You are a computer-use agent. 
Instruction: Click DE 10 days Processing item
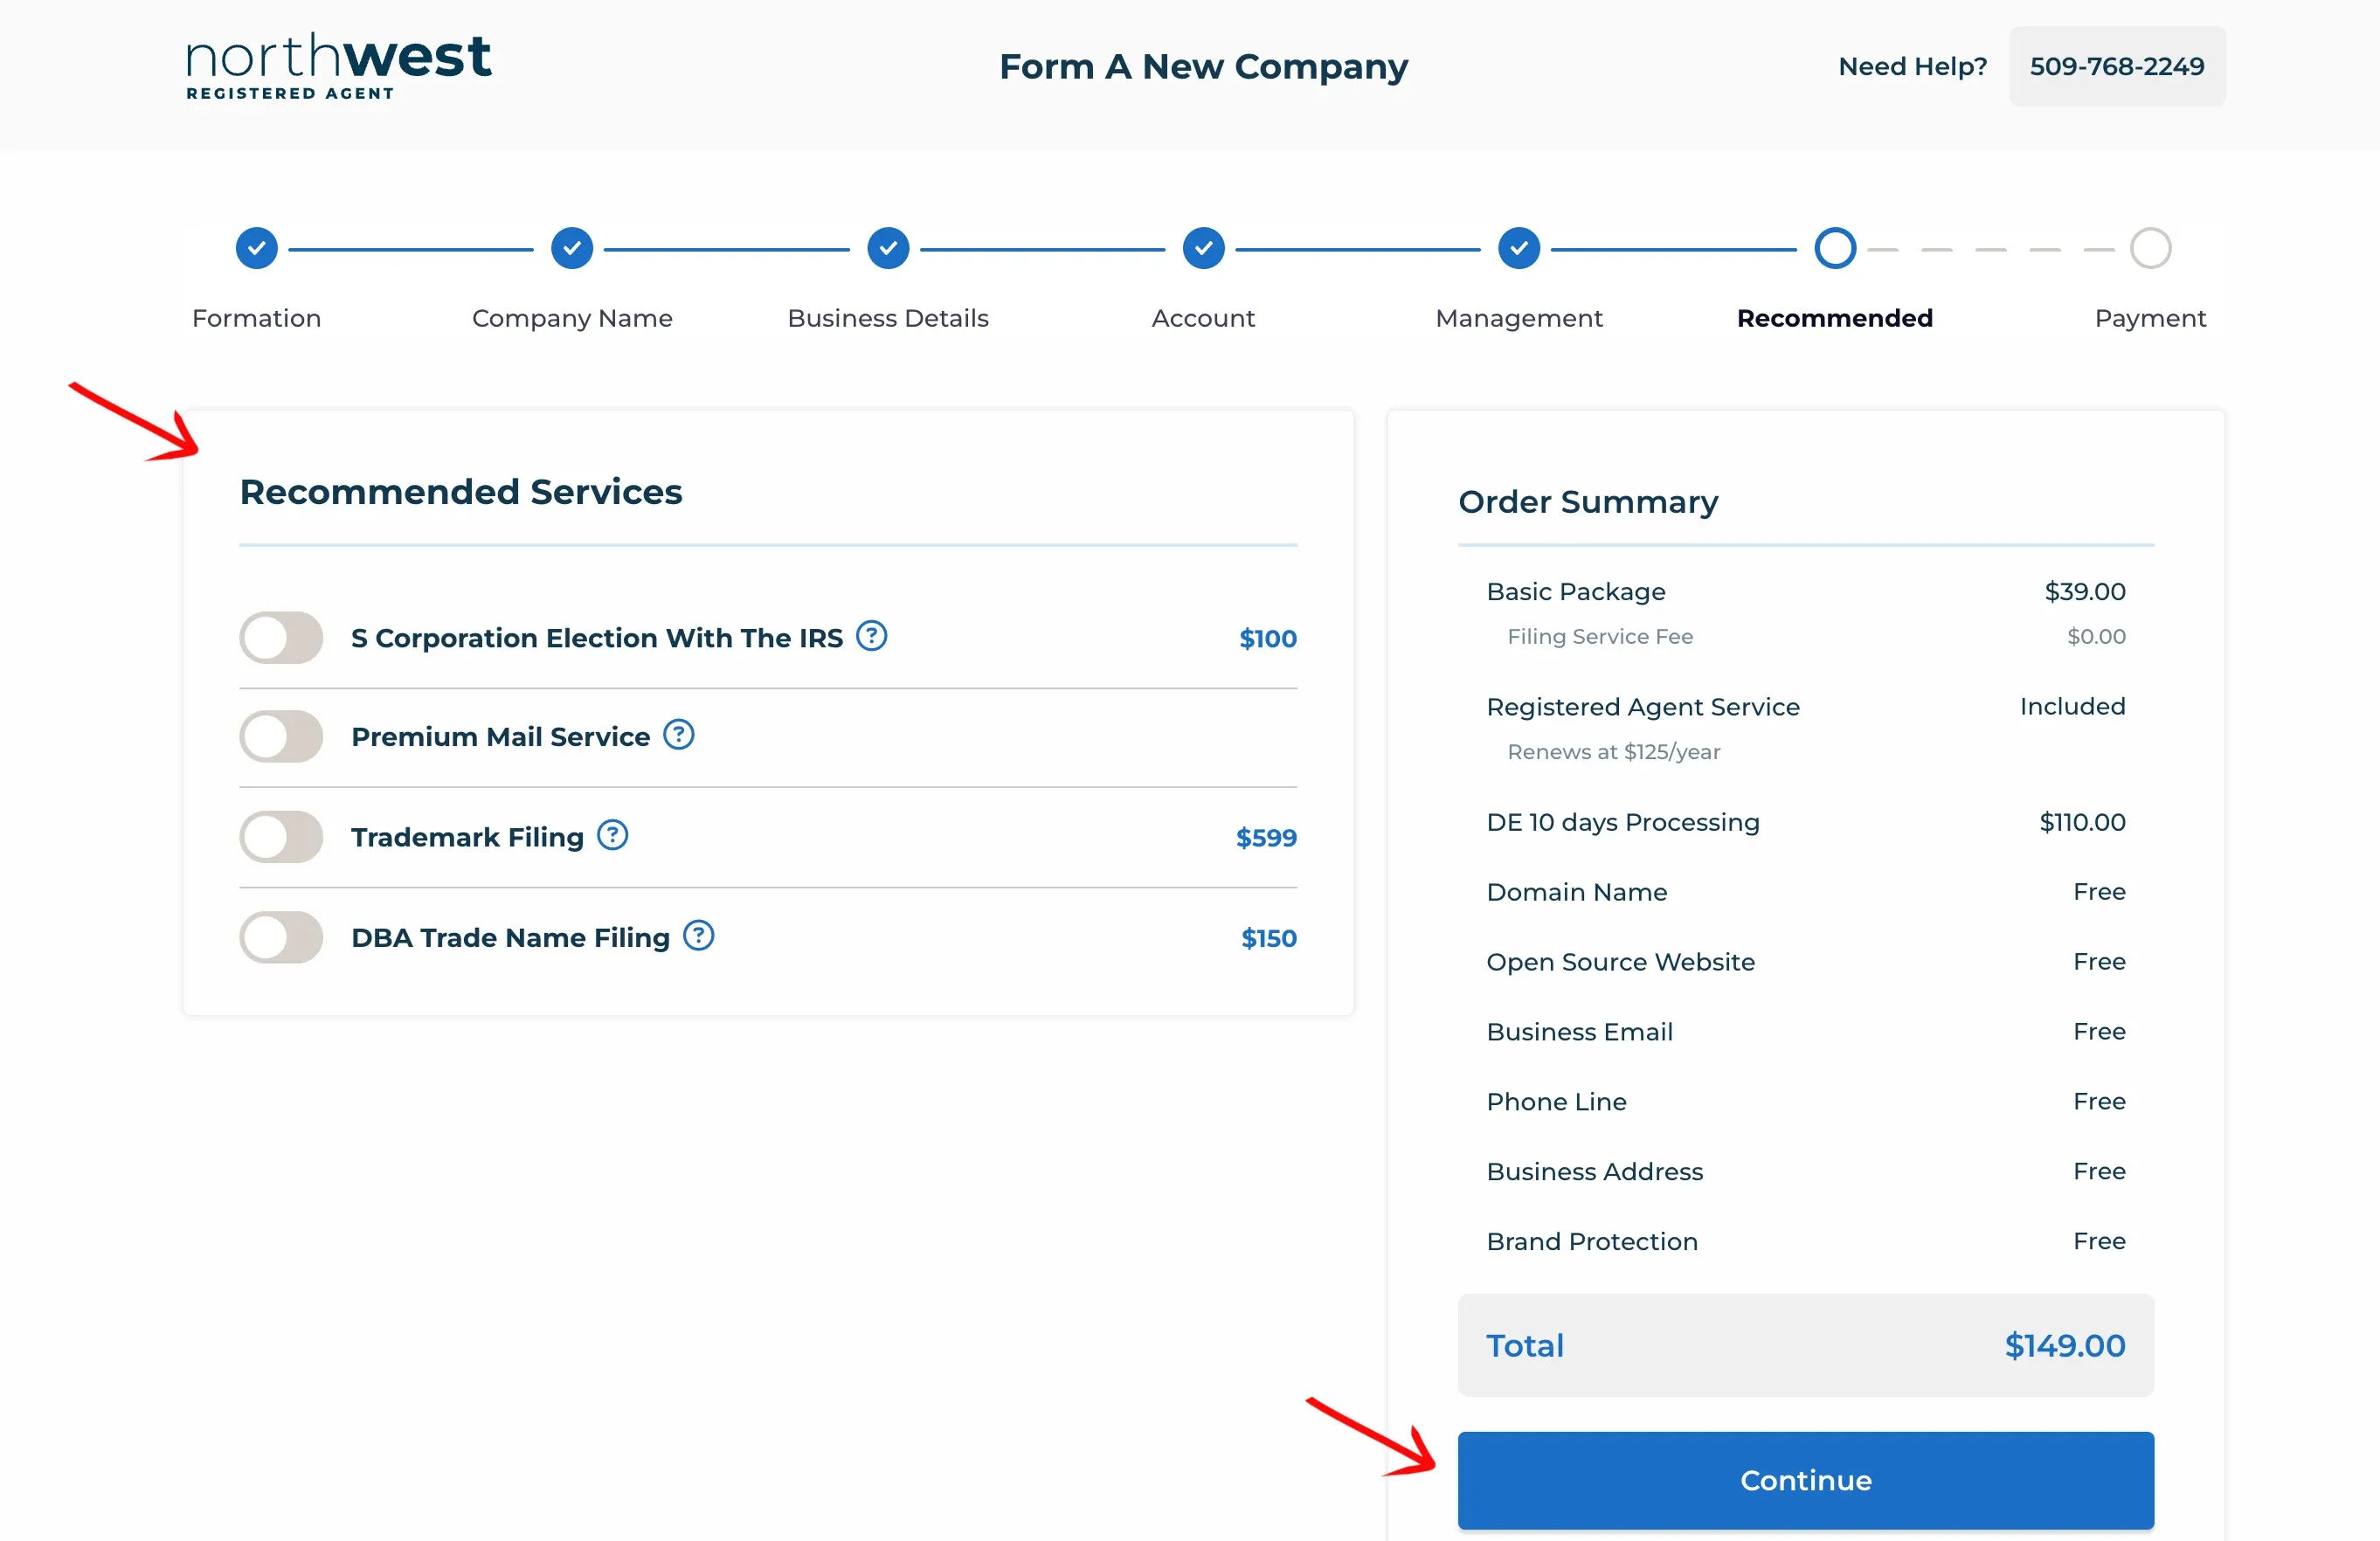point(1623,822)
